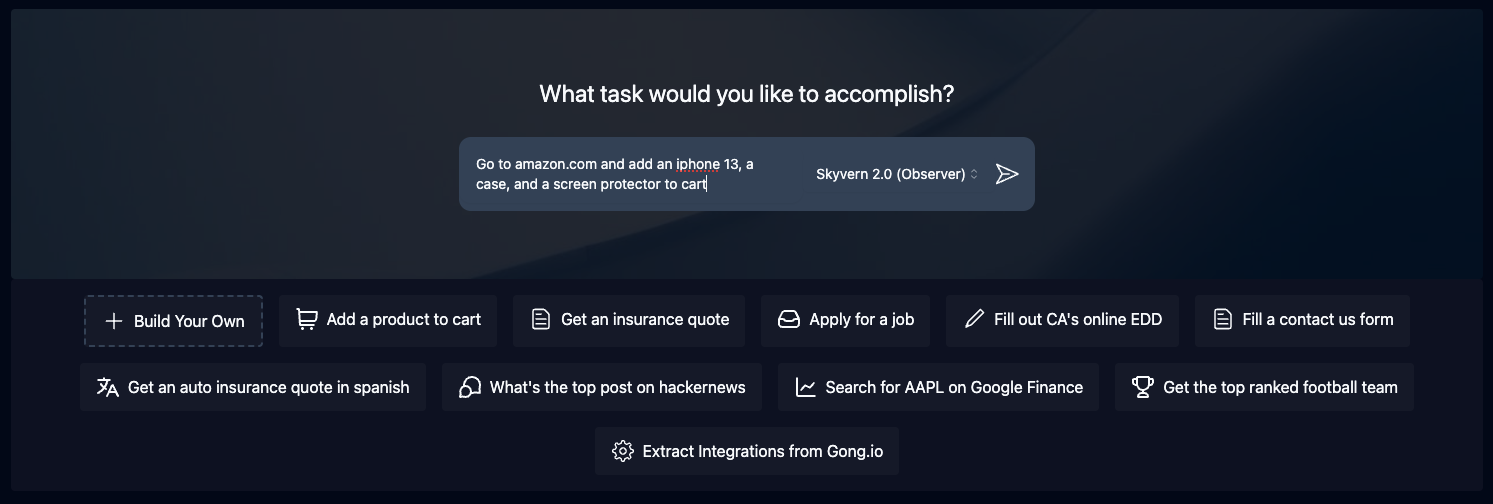Click the line chart icon beside Search for AAPL

coord(805,387)
